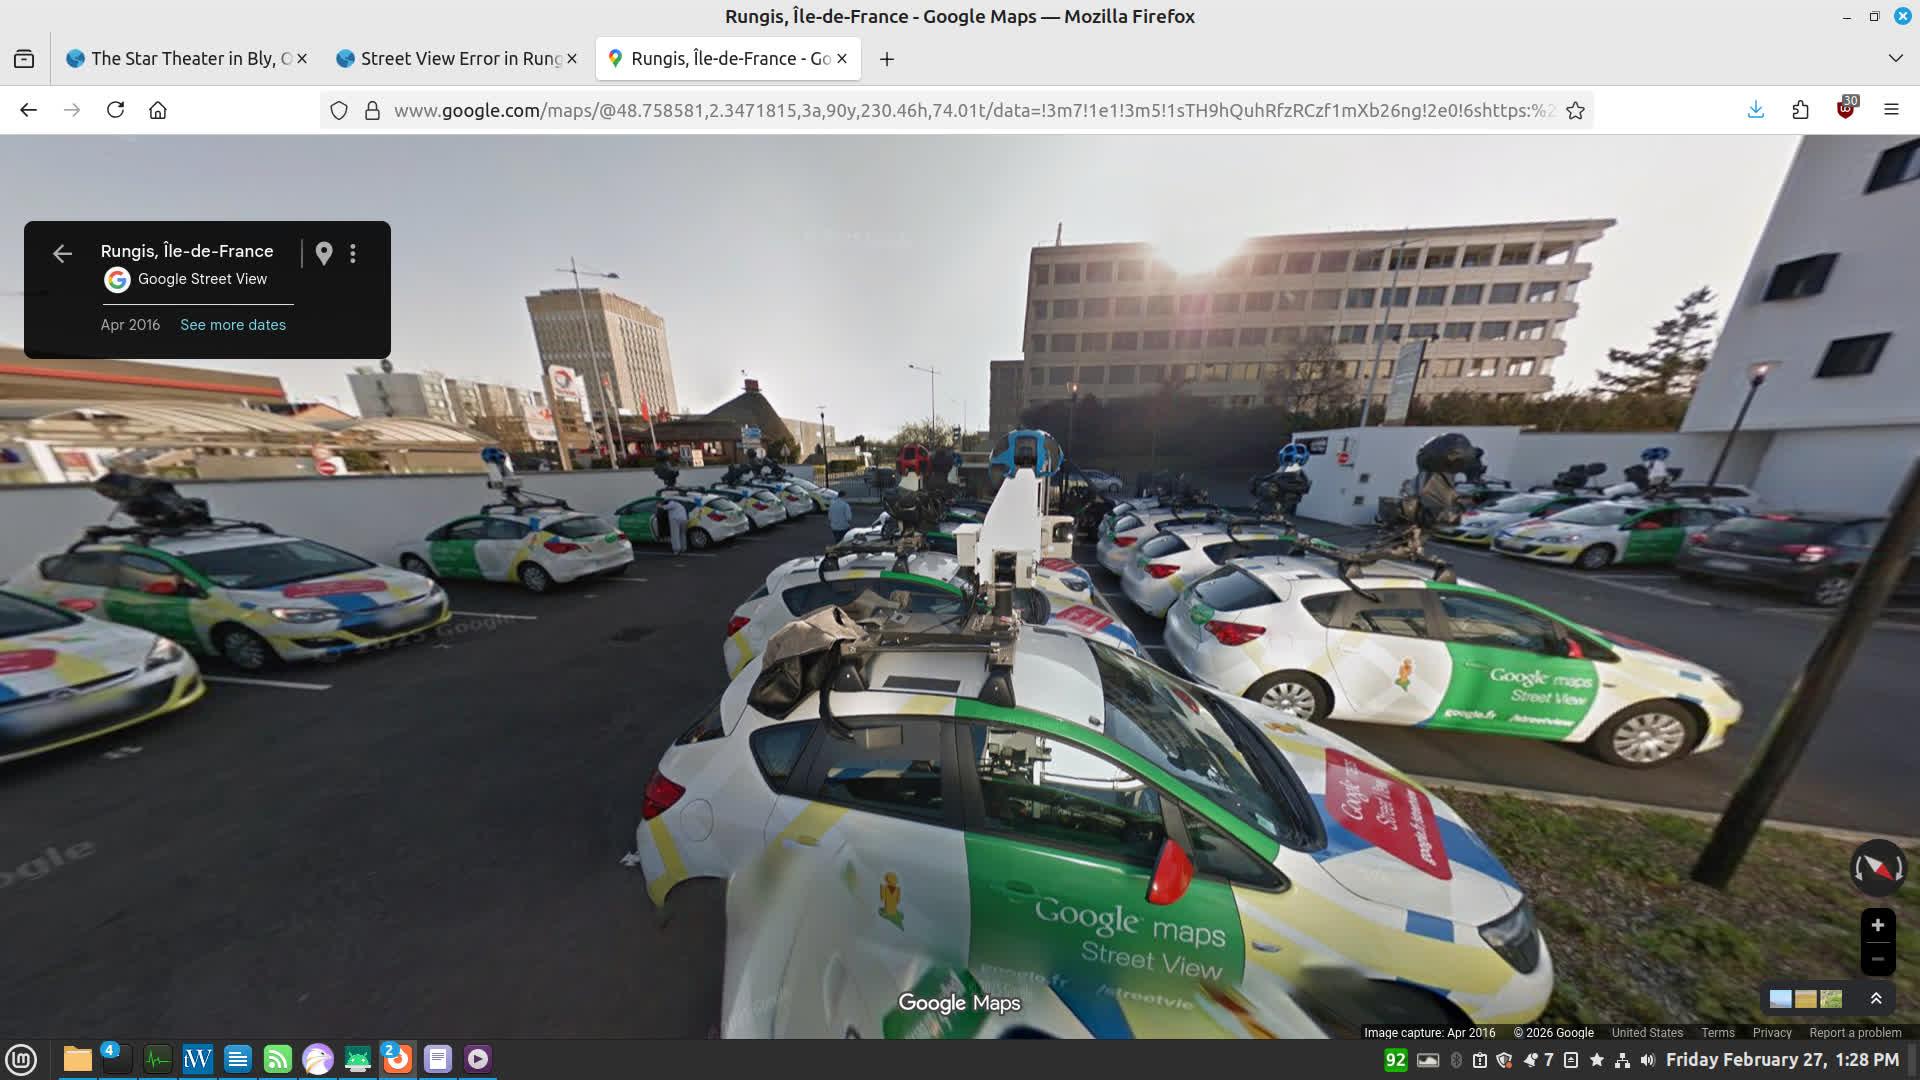Open the extensions puzzle icon
This screenshot has height=1080, width=1920.
tap(1800, 111)
